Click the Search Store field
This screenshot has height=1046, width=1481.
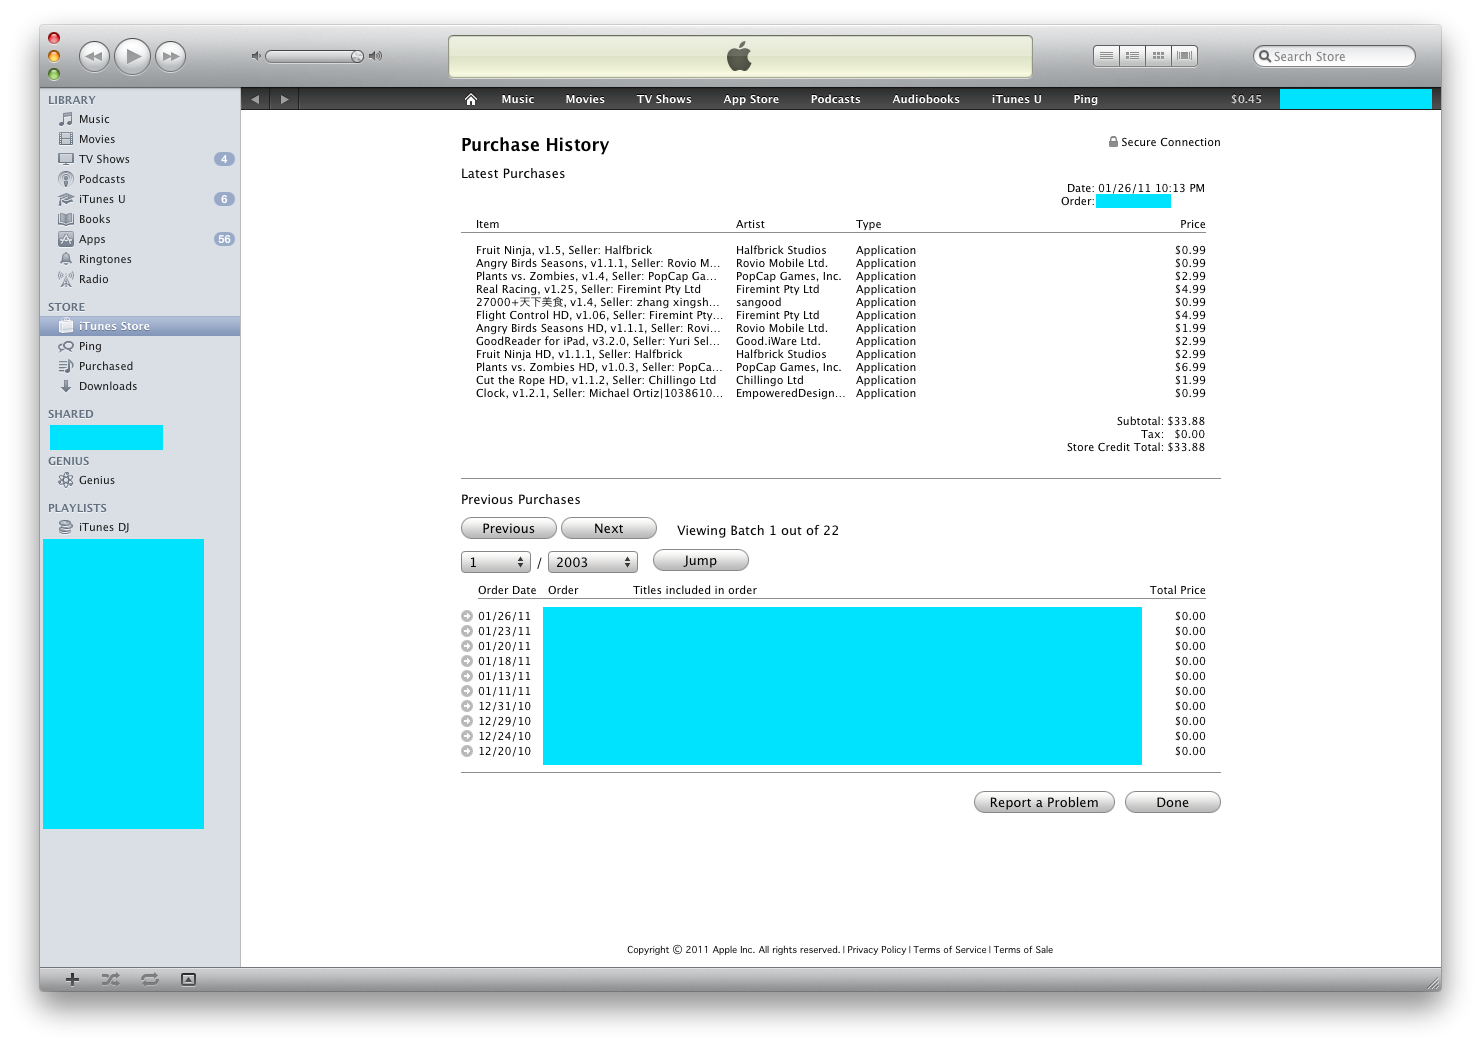pyautogui.click(x=1334, y=56)
